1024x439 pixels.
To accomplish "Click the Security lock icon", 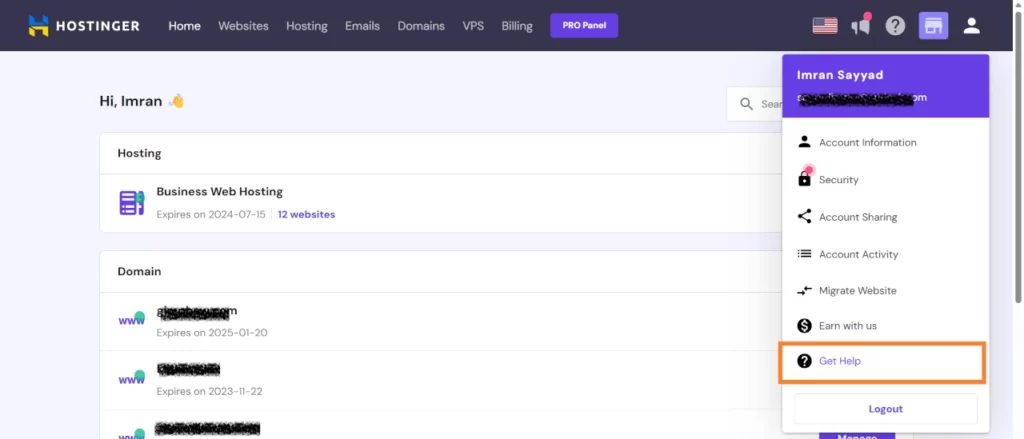I will pos(805,178).
